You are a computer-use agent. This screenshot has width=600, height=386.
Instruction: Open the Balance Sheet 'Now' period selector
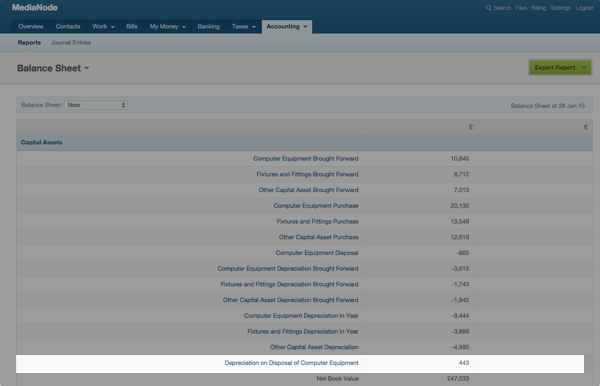[96, 105]
